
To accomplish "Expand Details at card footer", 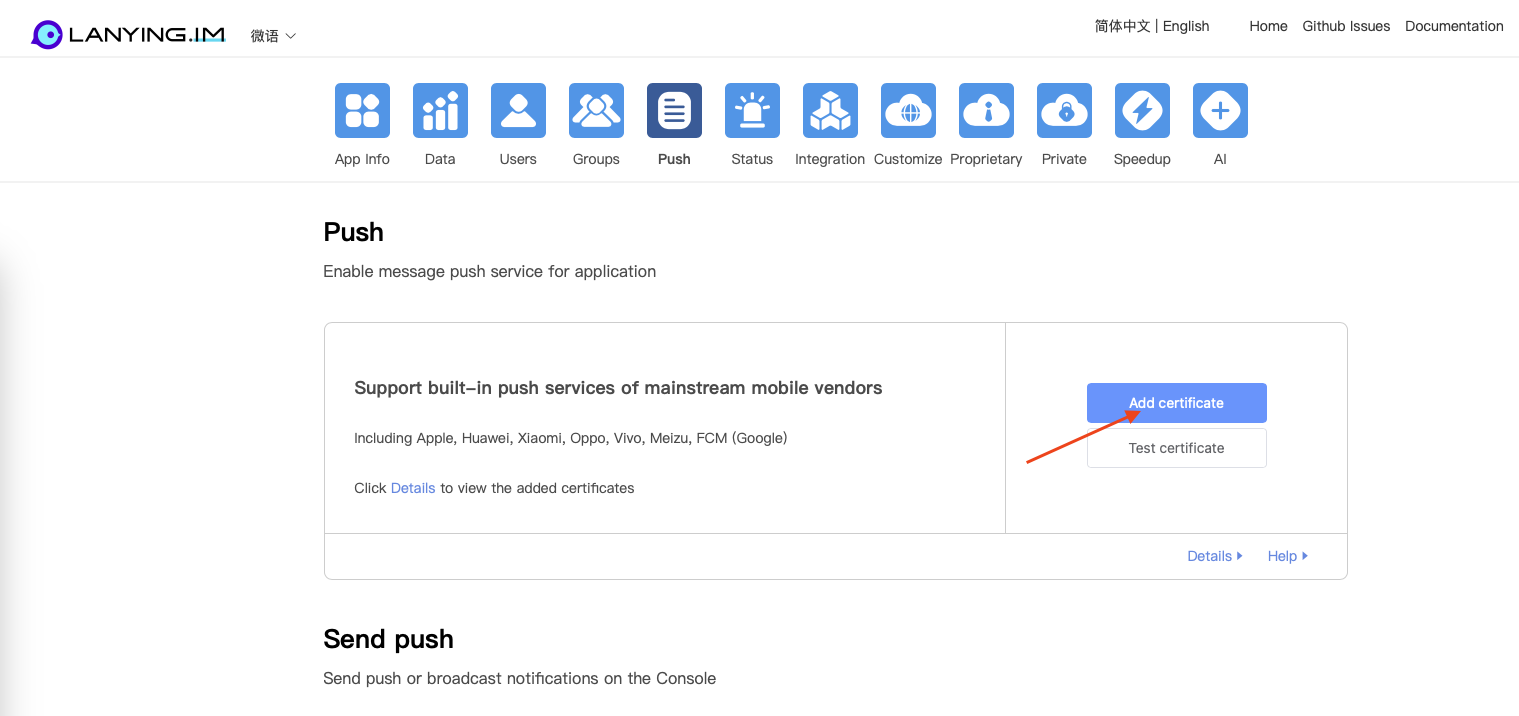I will point(1214,556).
